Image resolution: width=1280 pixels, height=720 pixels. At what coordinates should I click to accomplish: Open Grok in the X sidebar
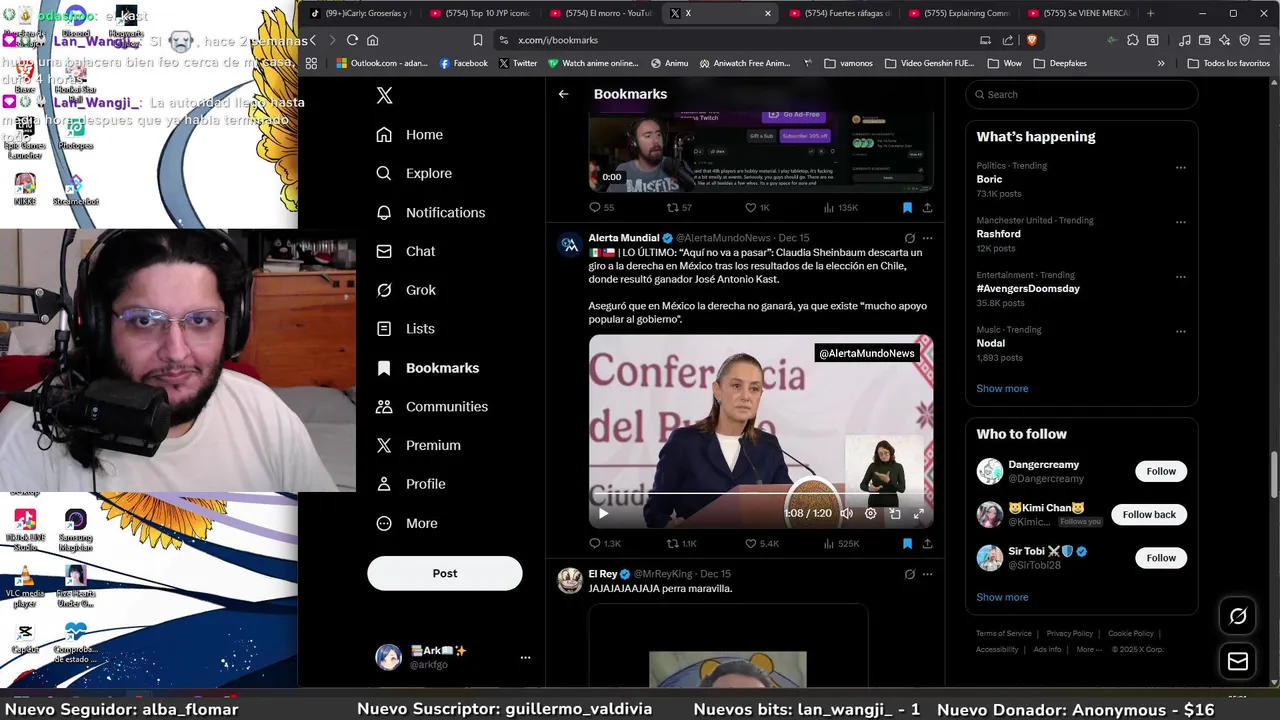coord(406,290)
